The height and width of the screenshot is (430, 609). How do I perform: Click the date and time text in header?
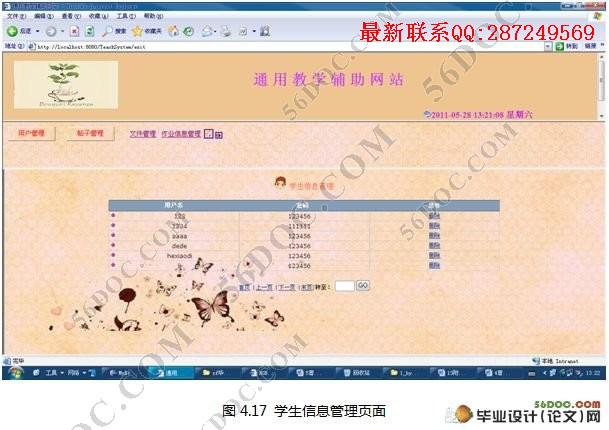click(482, 115)
